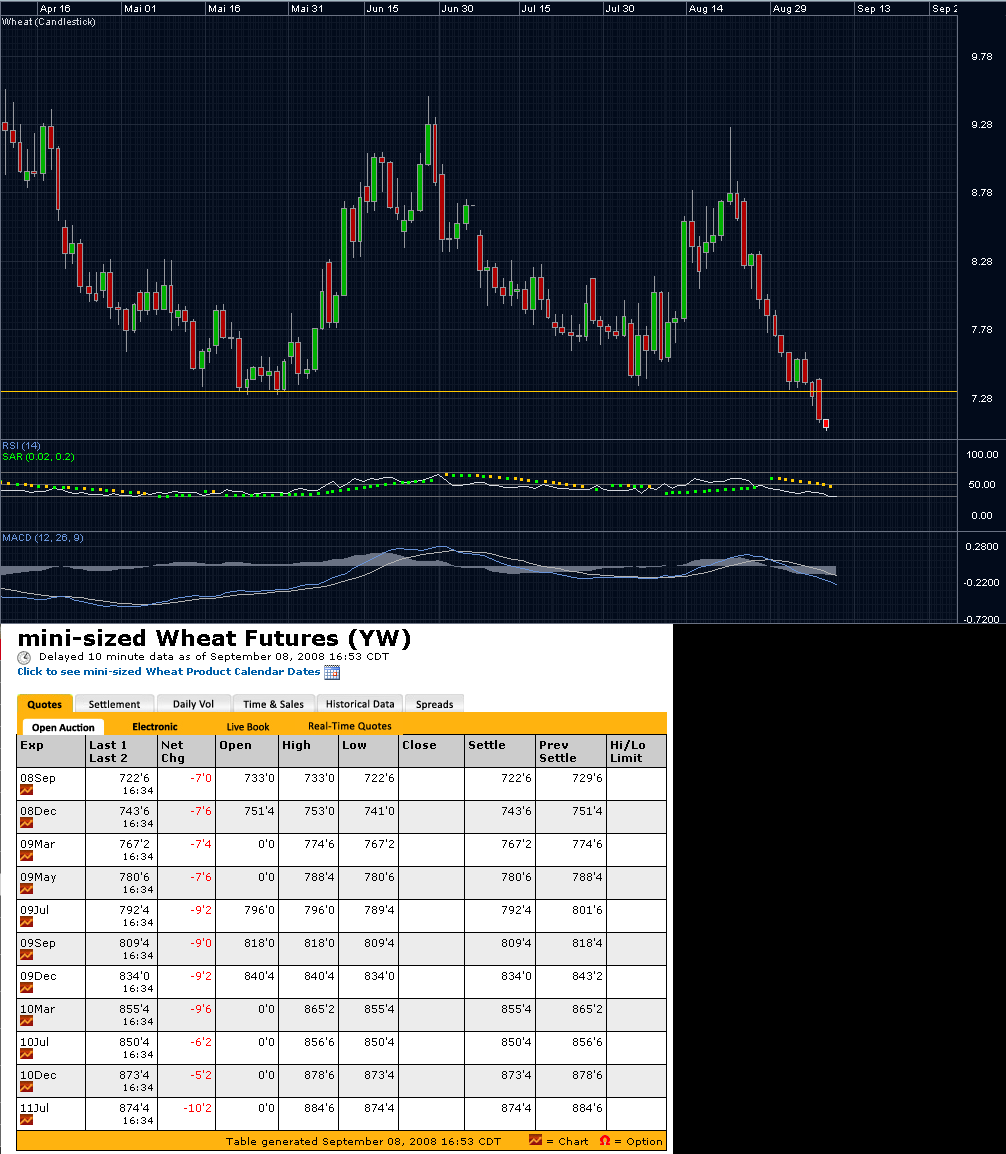Click the 09Jul expiration label

coord(35,910)
